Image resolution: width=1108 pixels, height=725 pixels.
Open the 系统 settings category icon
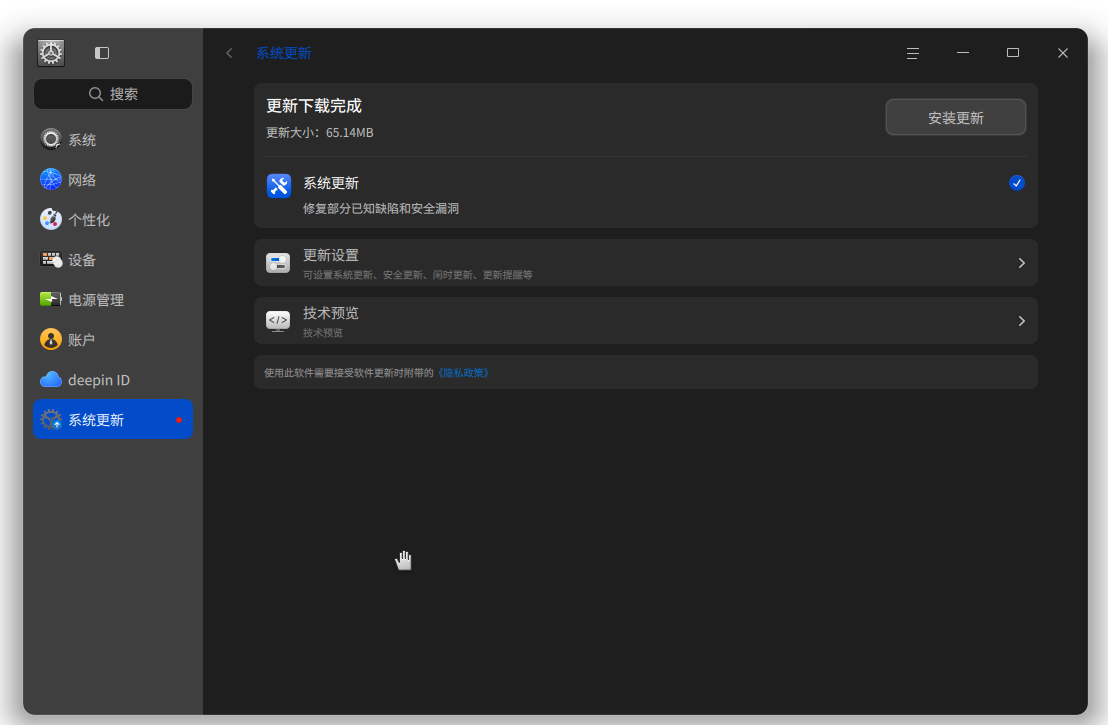pyautogui.click(x=51, y=139)
